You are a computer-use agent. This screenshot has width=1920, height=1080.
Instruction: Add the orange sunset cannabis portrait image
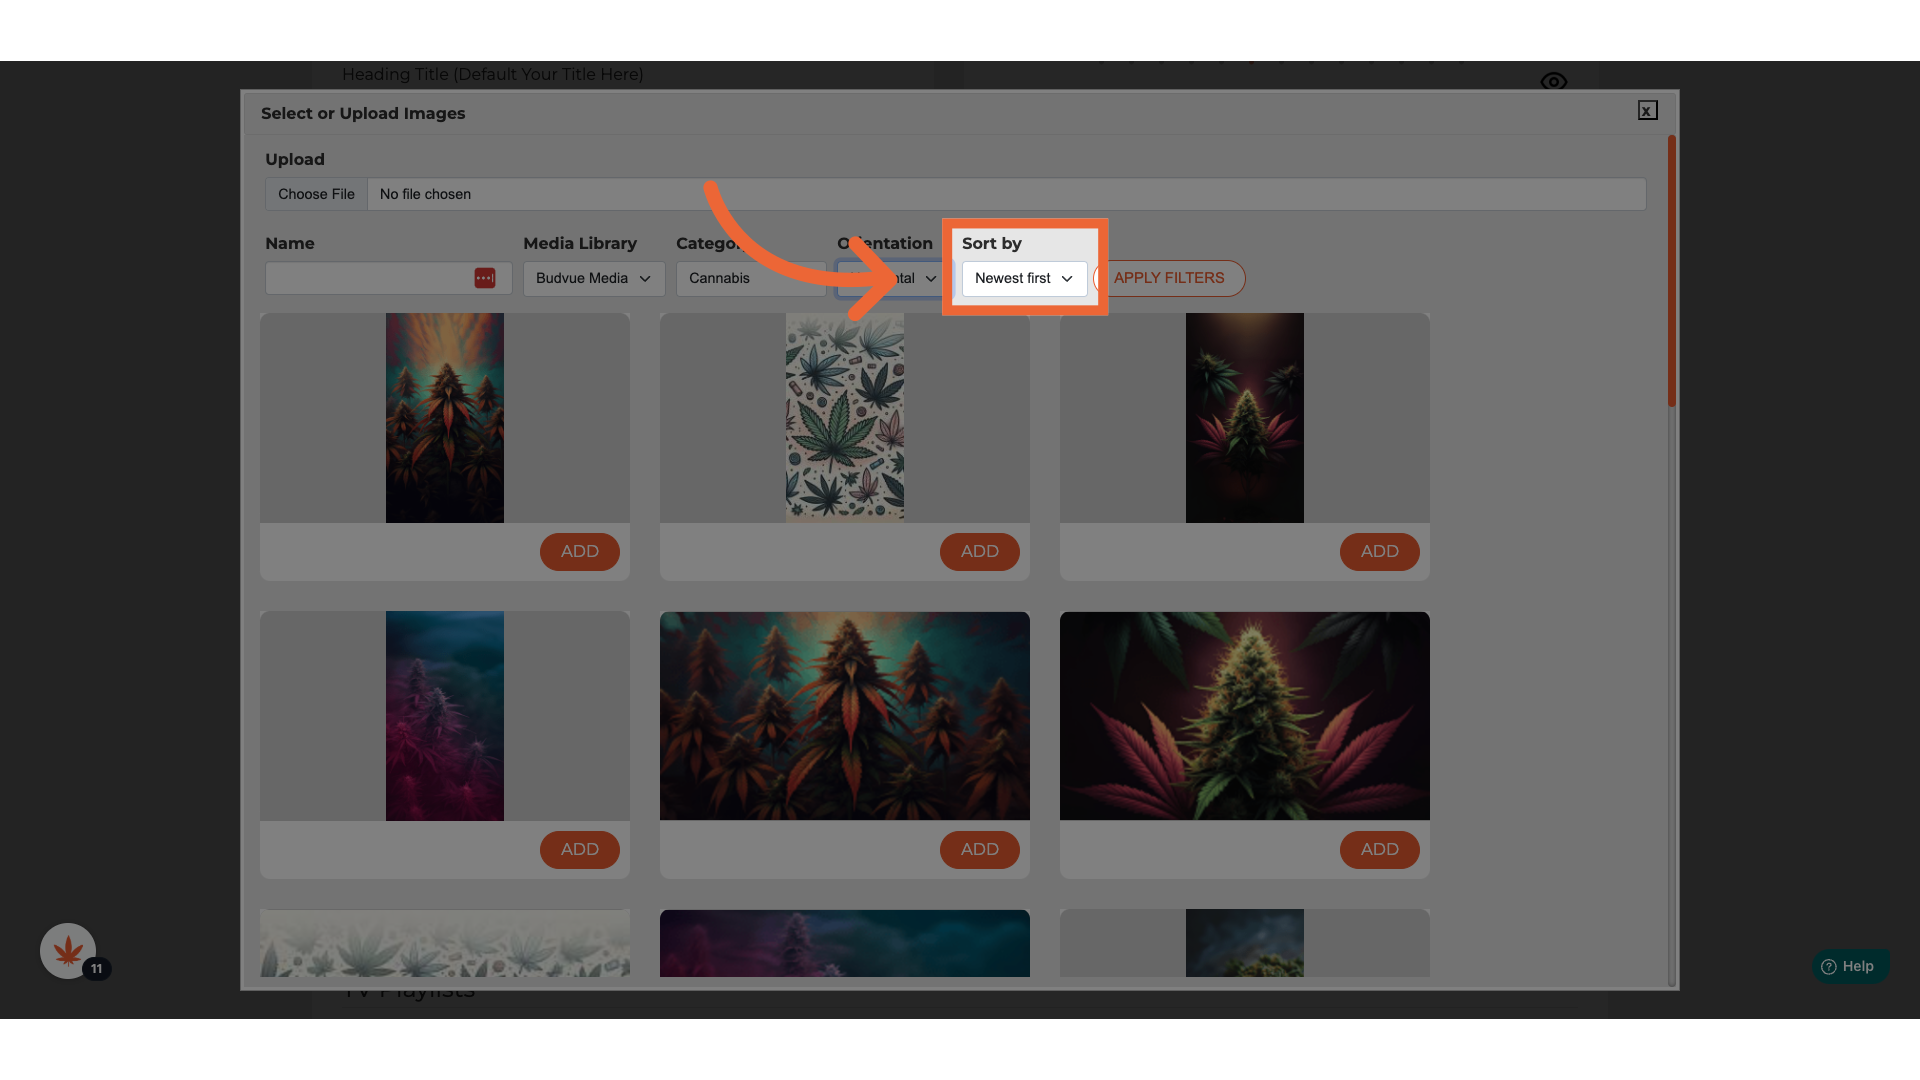pos(579,551)
